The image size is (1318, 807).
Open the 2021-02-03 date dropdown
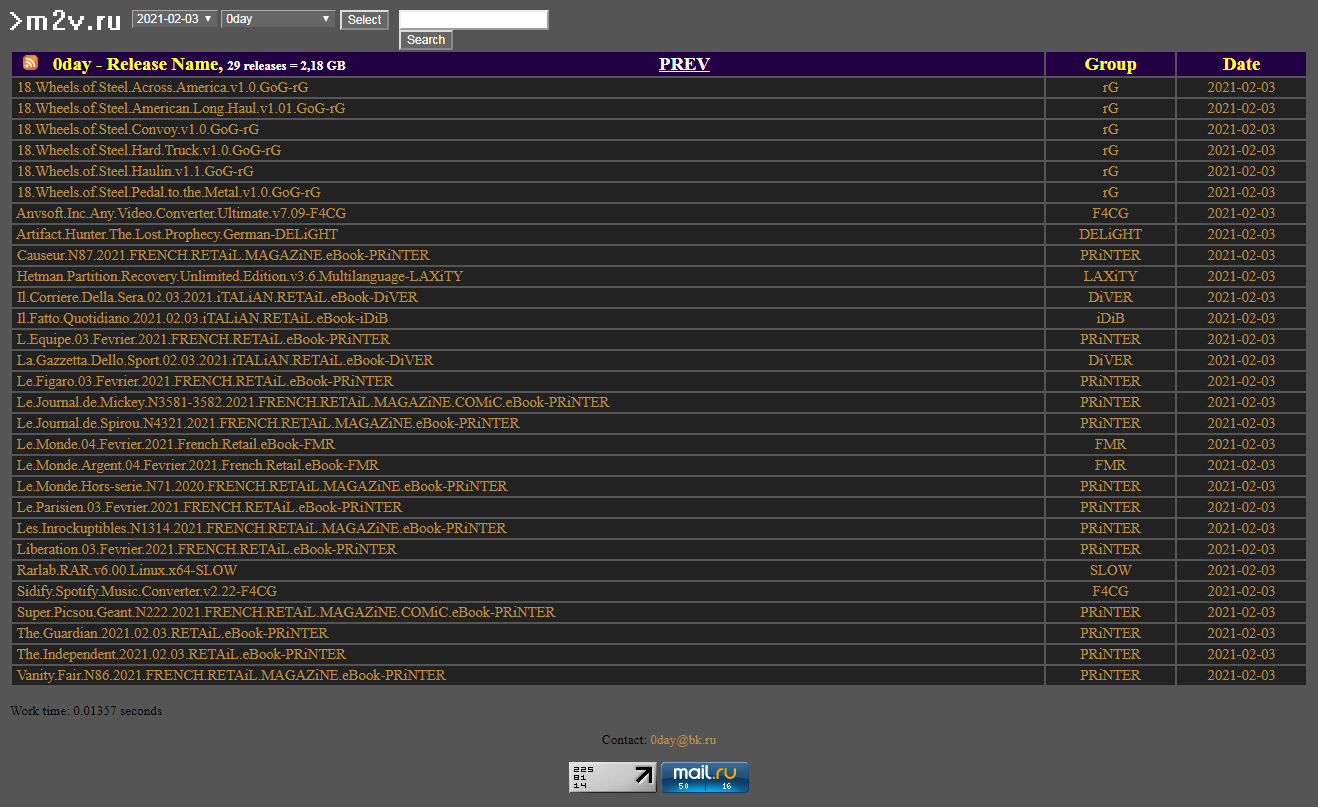pyautogui.click(x=175, y=19)
